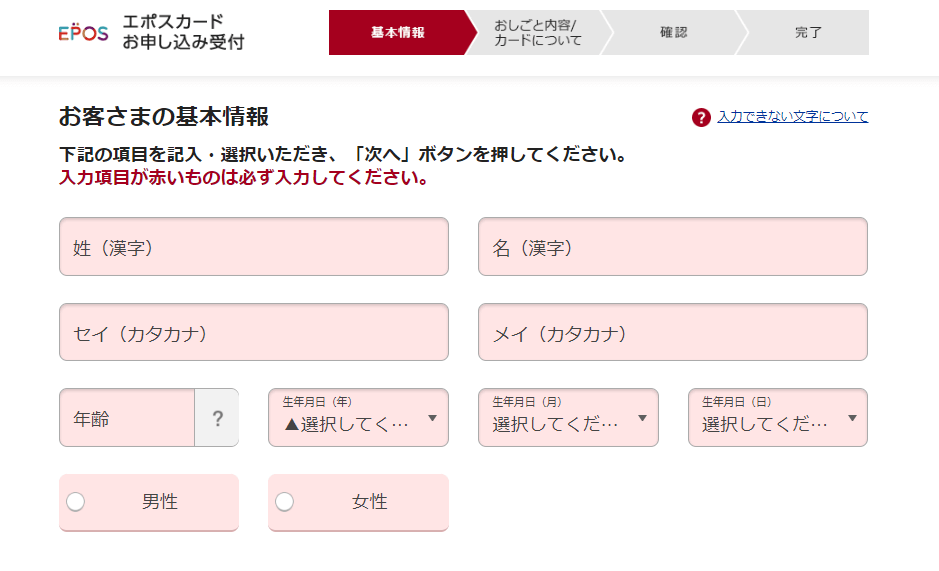The width and height of the screenshot is (939, 571).
Task: Go to the 確認 step tab
Action: coord(673,33)
